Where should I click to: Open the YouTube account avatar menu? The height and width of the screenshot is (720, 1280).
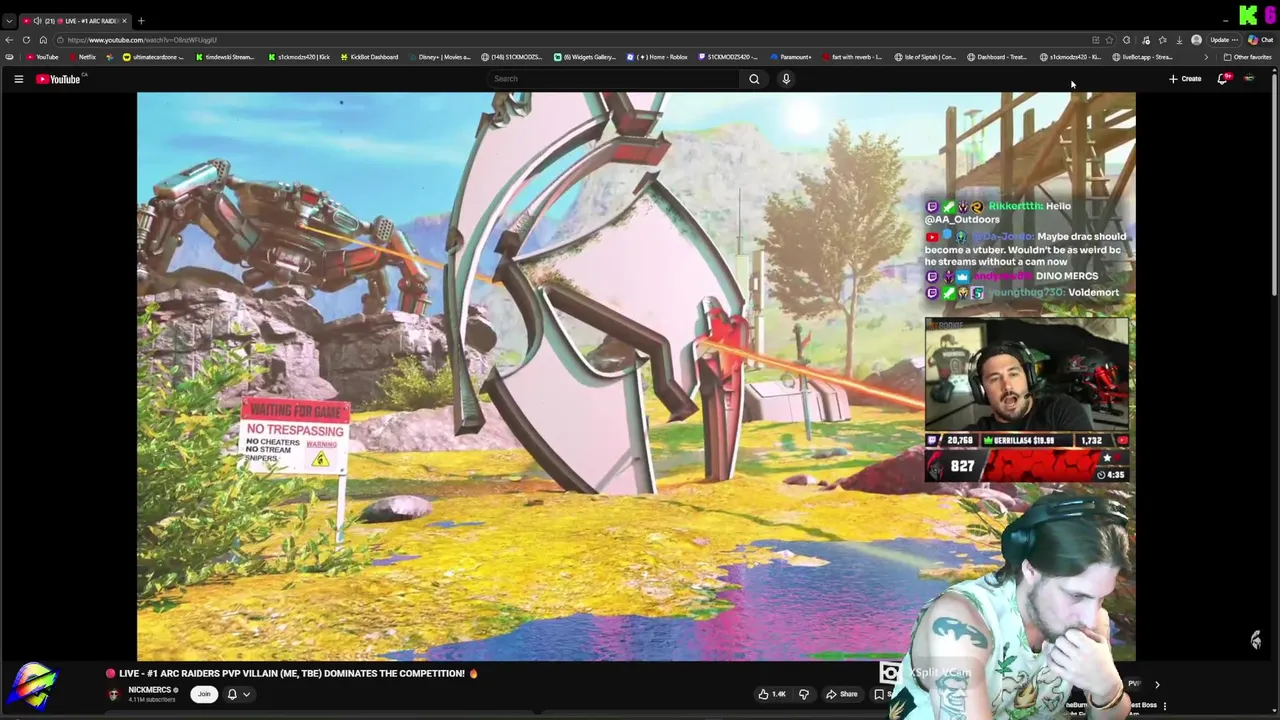1249,79
